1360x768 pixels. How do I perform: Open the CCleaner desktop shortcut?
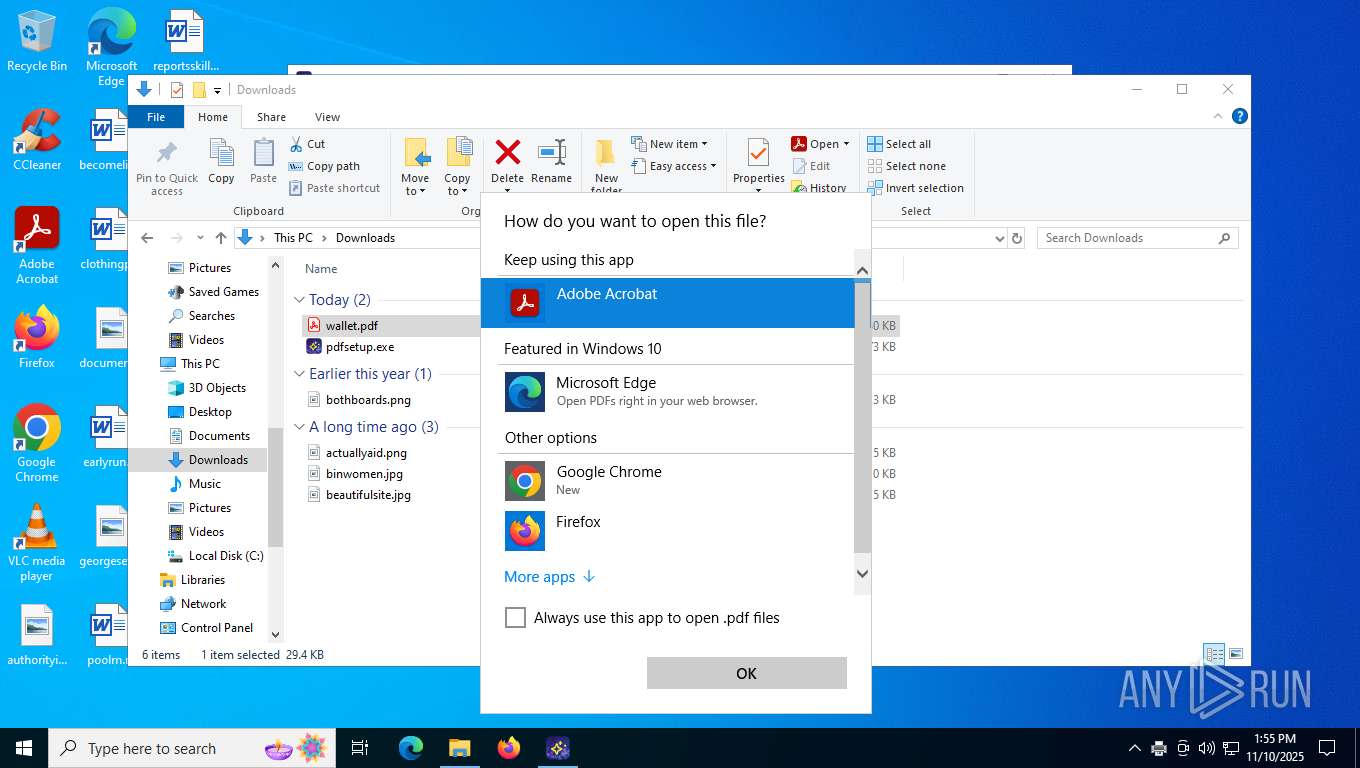(37, 140)
